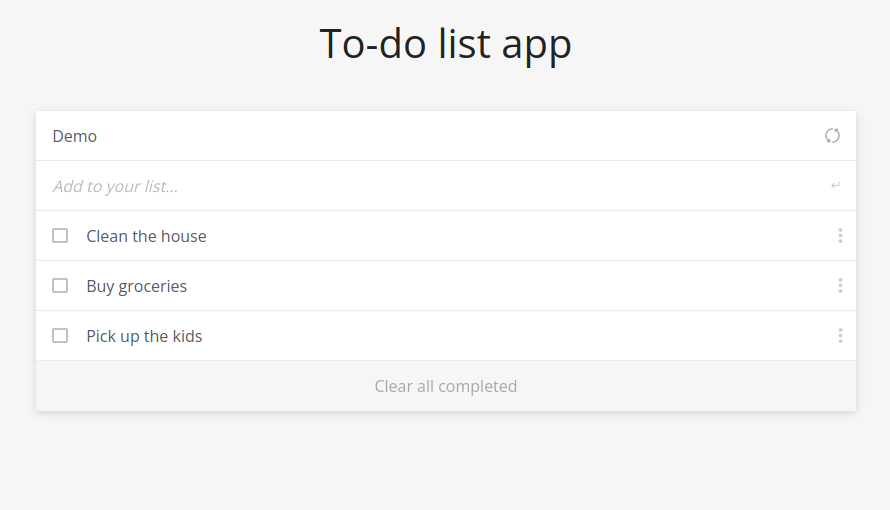Select the Demo list title

75,136
